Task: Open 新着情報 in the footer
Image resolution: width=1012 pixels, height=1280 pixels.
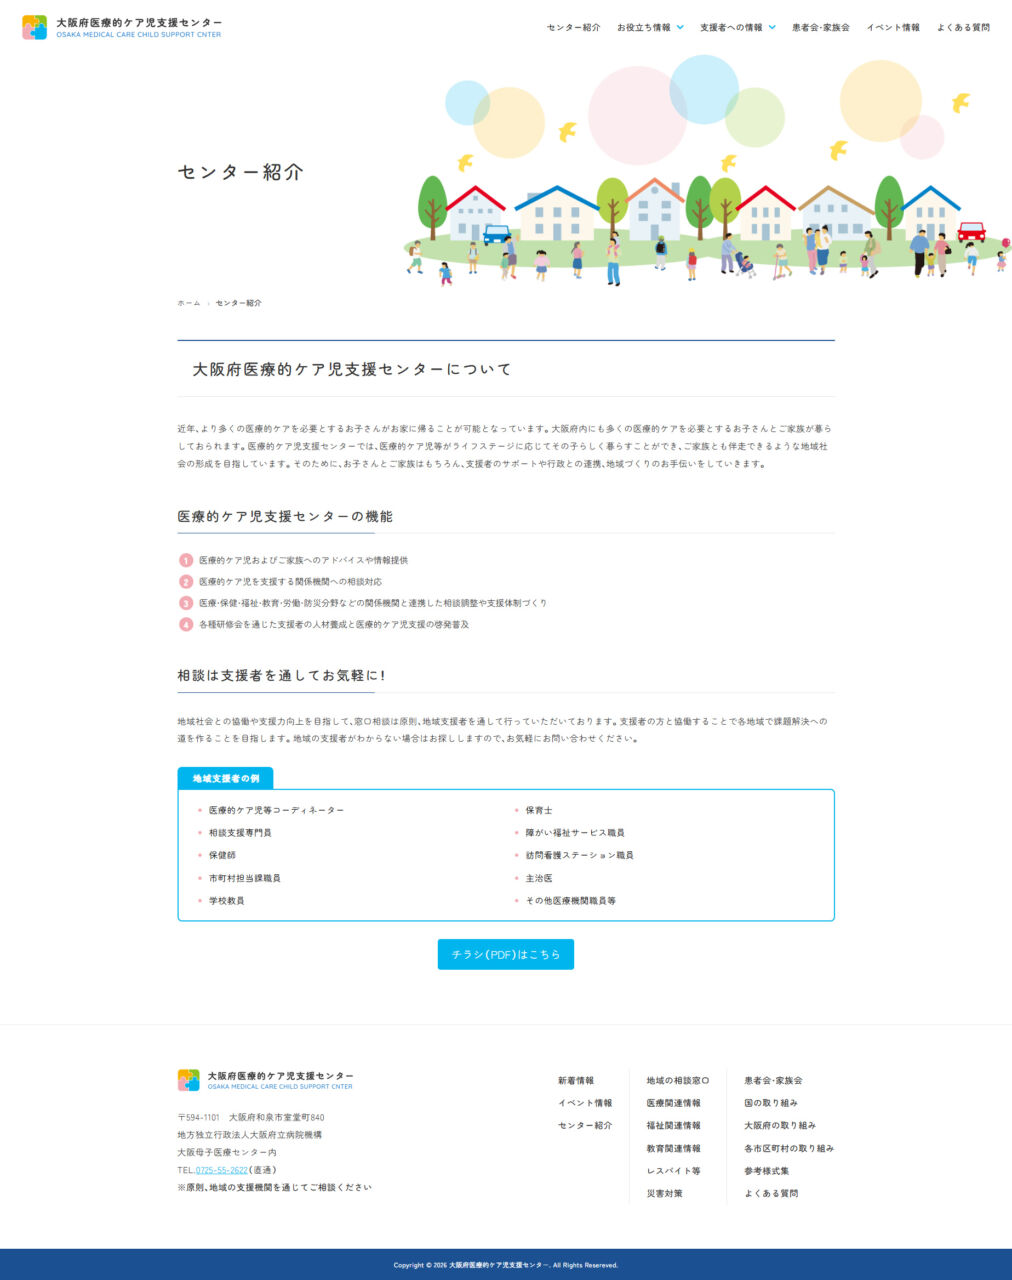Action: (x=575, y=1080)
